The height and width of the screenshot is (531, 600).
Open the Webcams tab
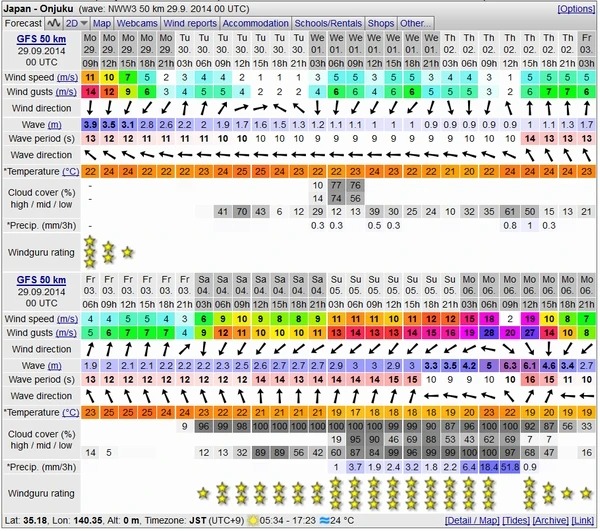[137, 23]
